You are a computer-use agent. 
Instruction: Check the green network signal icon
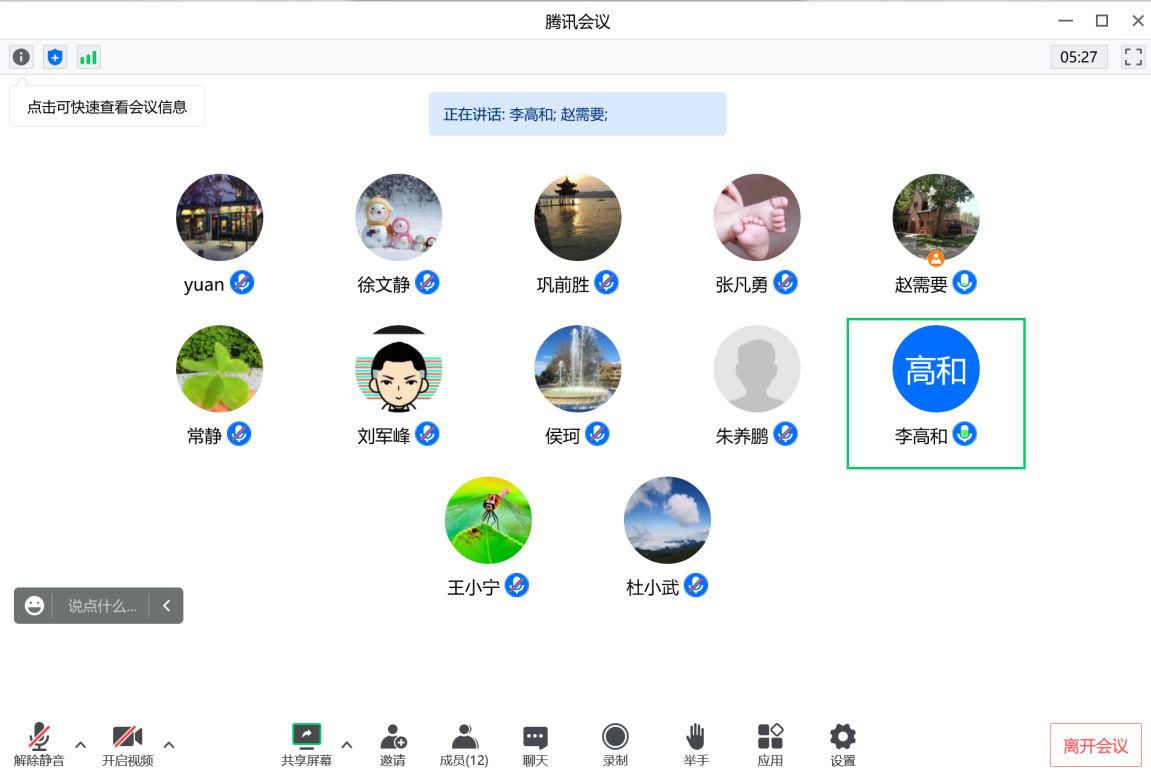pyautogui.click(x=89, y=57)
